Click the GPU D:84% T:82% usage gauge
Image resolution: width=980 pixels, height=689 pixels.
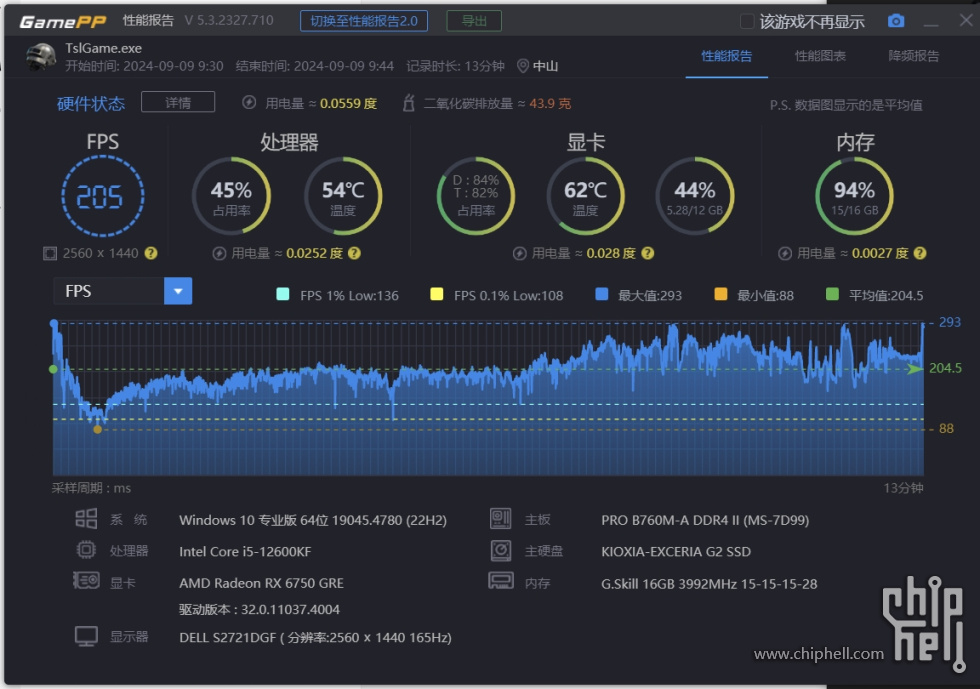click(x=476, y=196)
